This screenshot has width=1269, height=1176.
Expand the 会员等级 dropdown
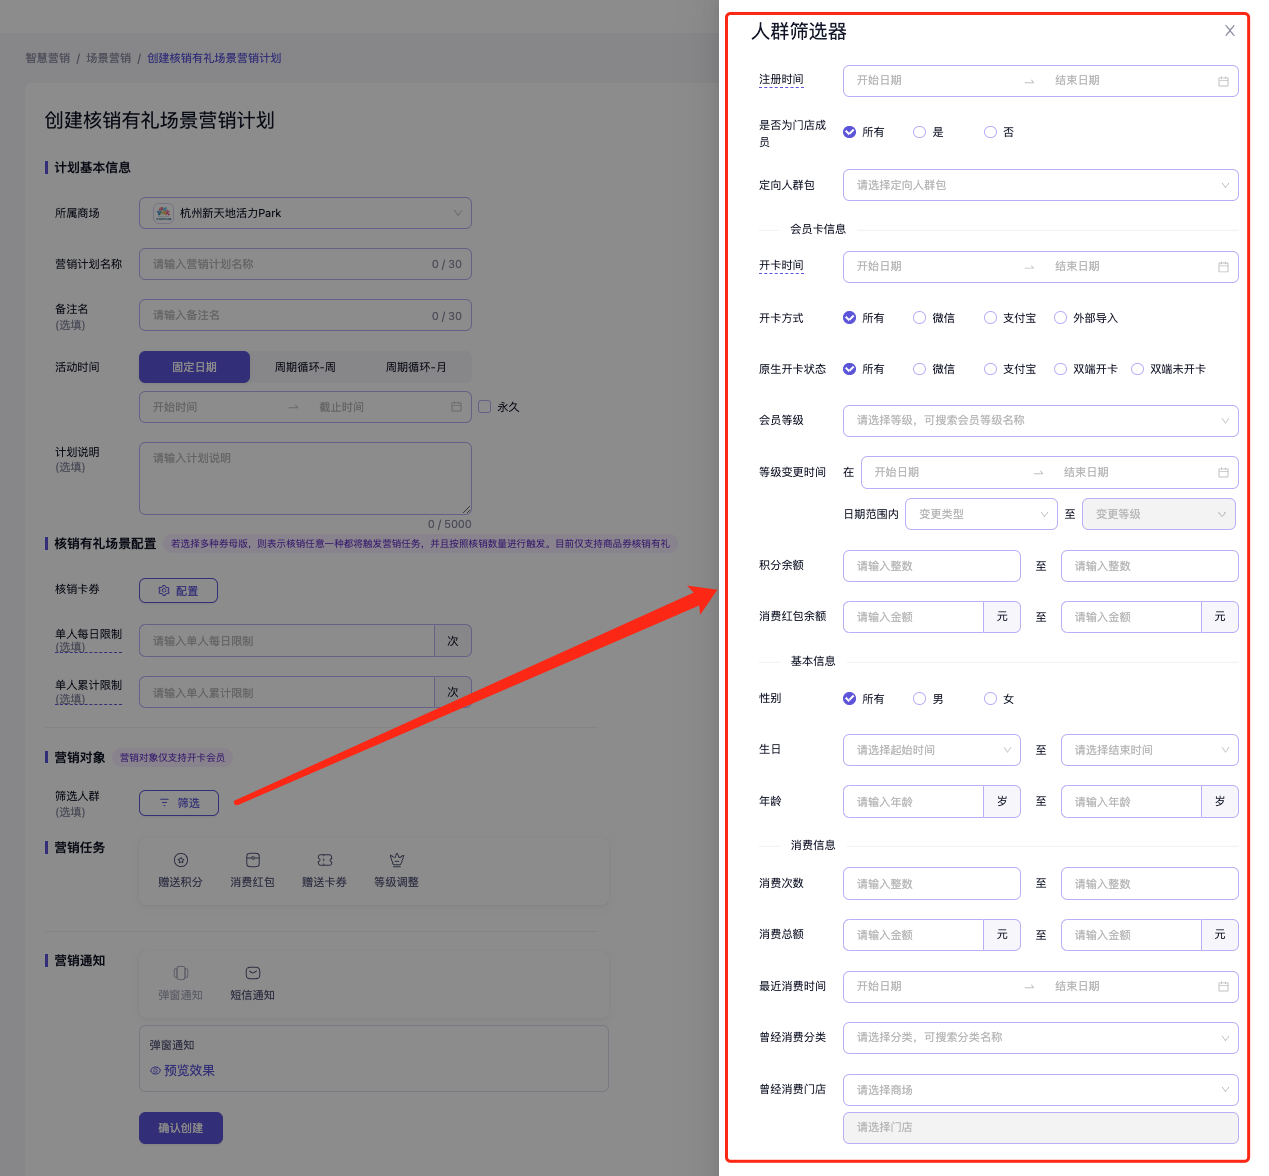tap(1040, 421)
